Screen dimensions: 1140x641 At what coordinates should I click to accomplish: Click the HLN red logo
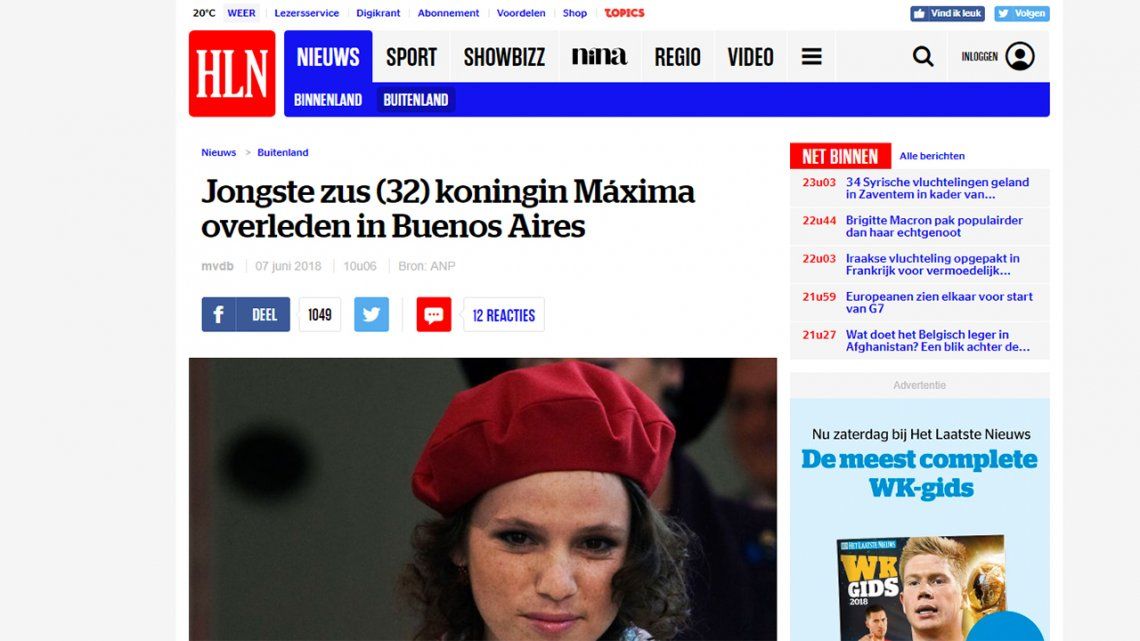(x=232, y=73)
